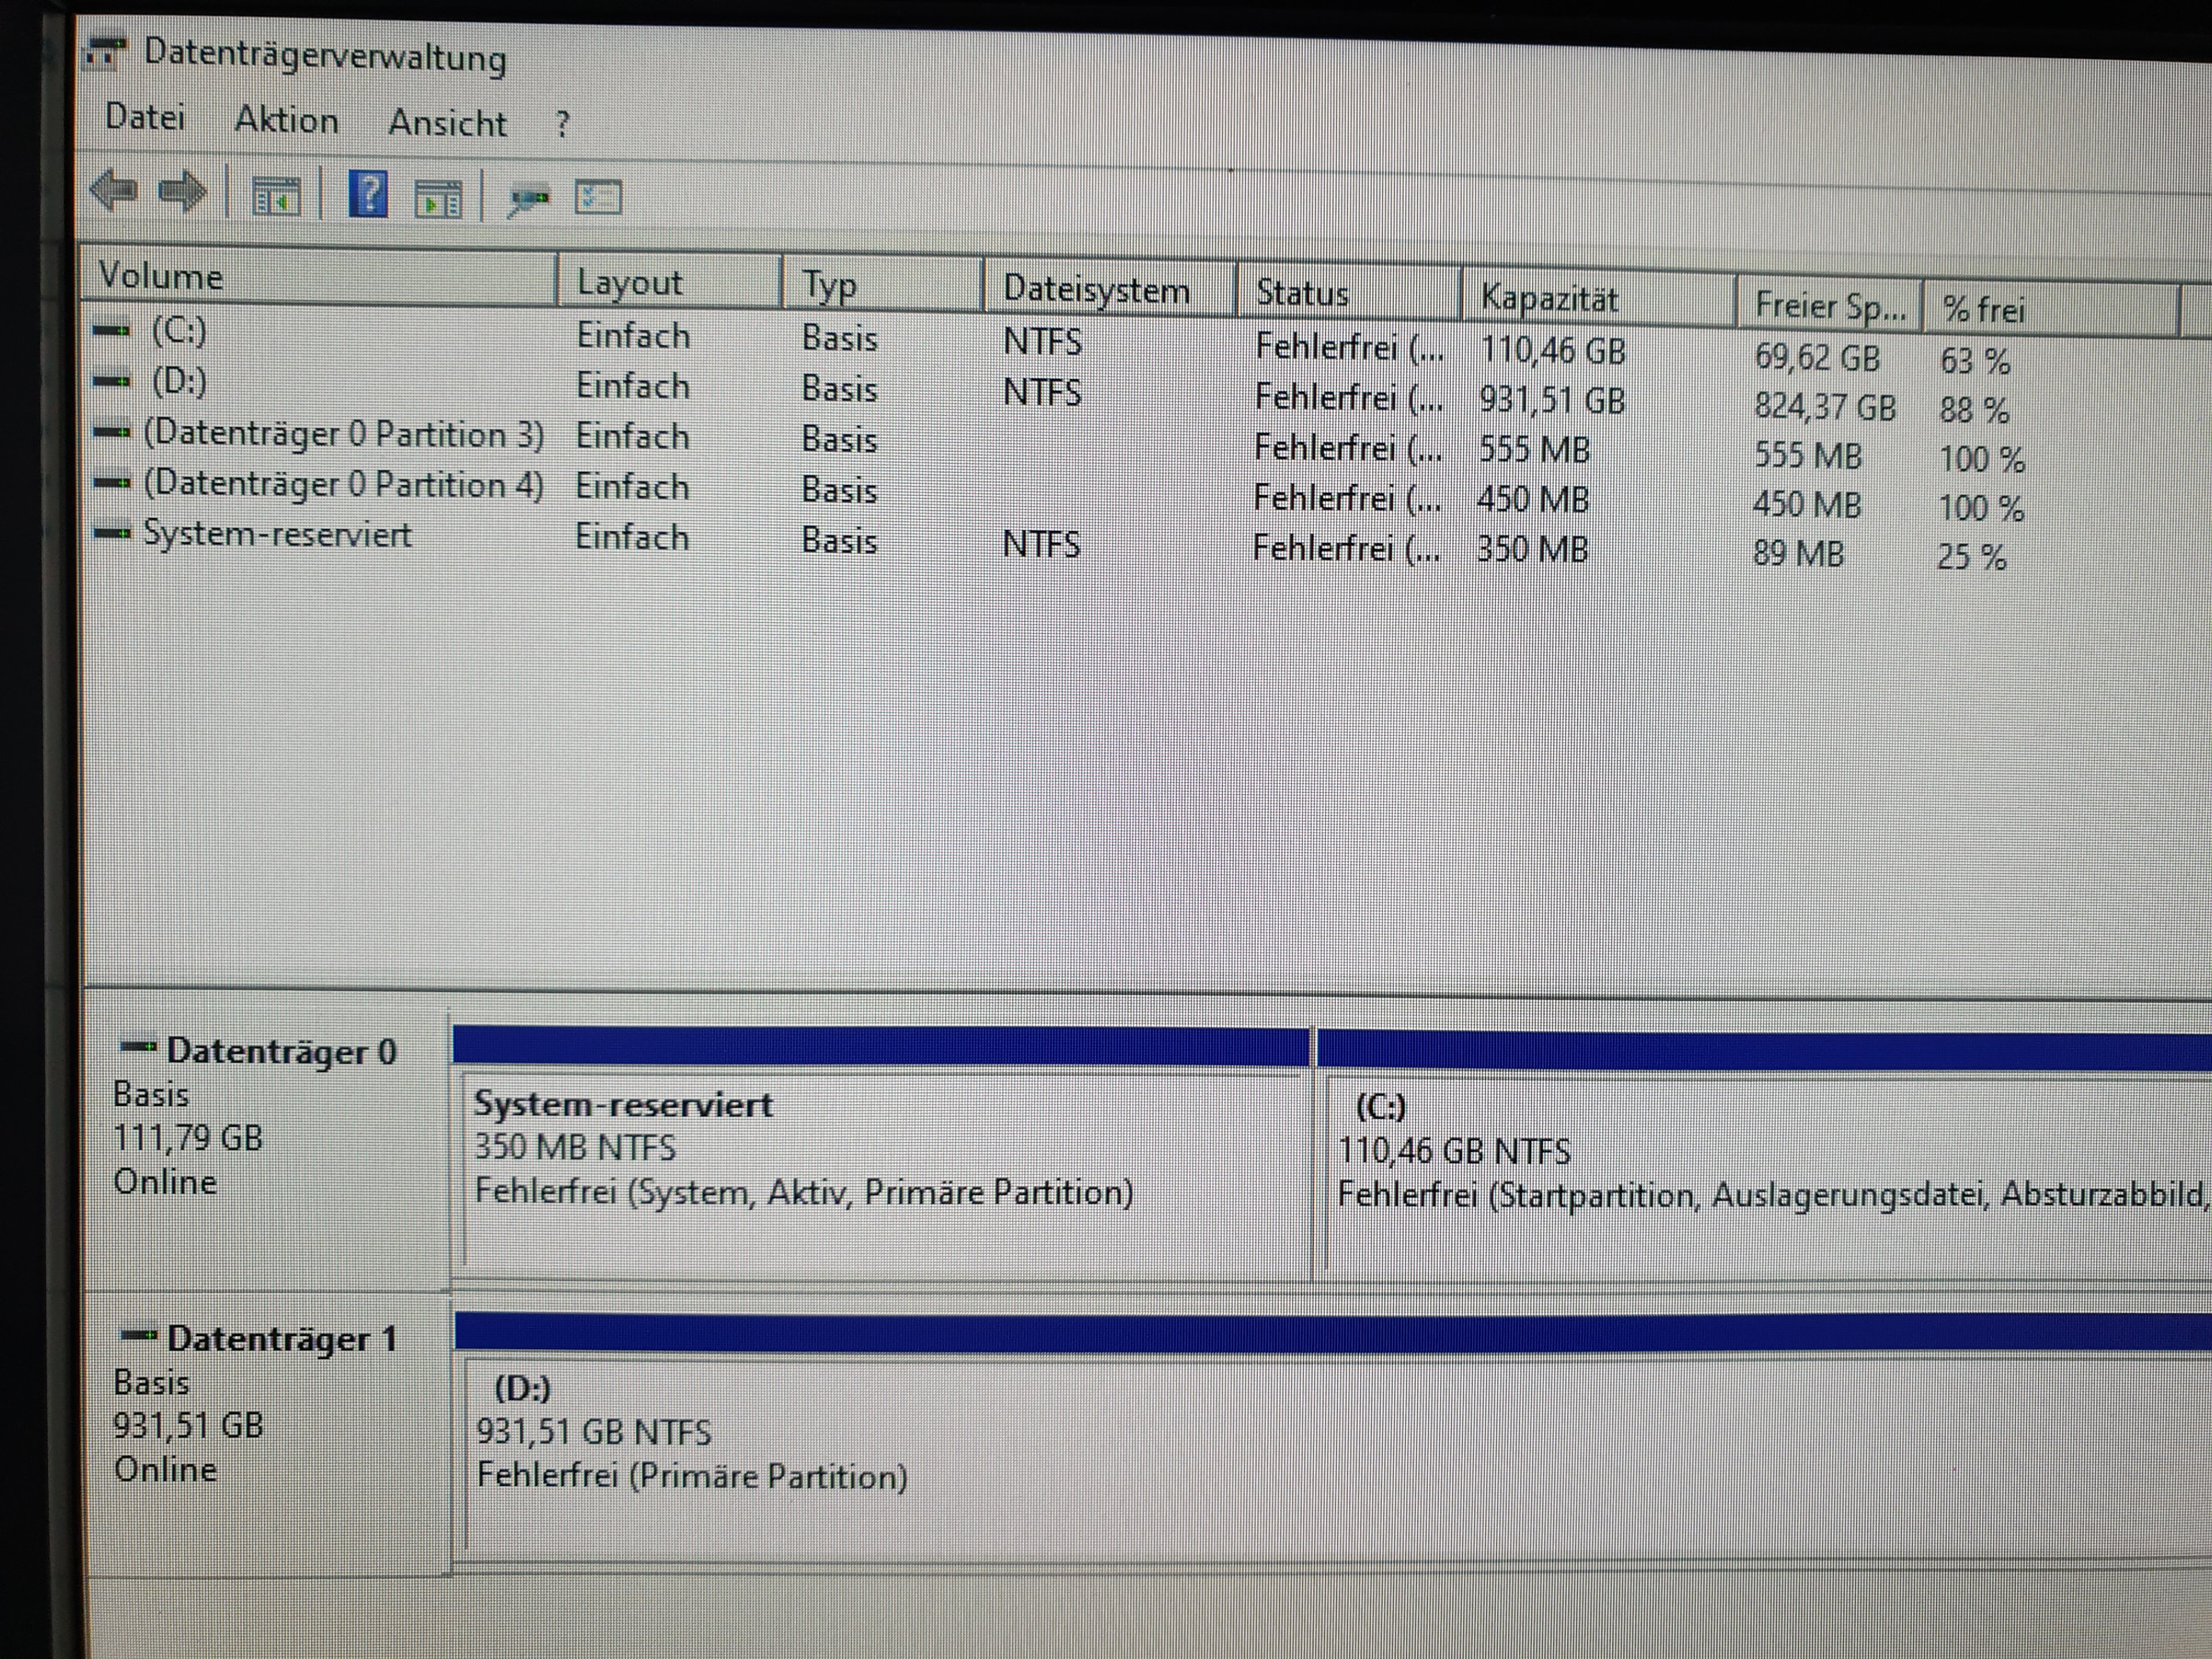Open Help via blue question mark icon
Viewport: 2212px width, 1659px height.
(x=368, y=194)
